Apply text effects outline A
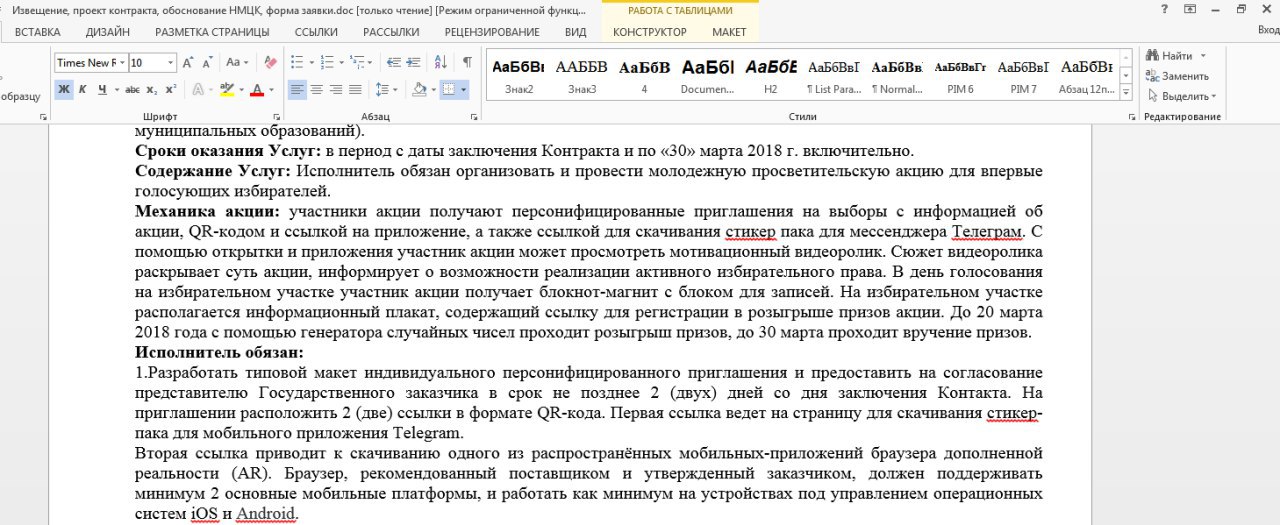This screenshot has width=1280, height=525. tap(197, 90)
